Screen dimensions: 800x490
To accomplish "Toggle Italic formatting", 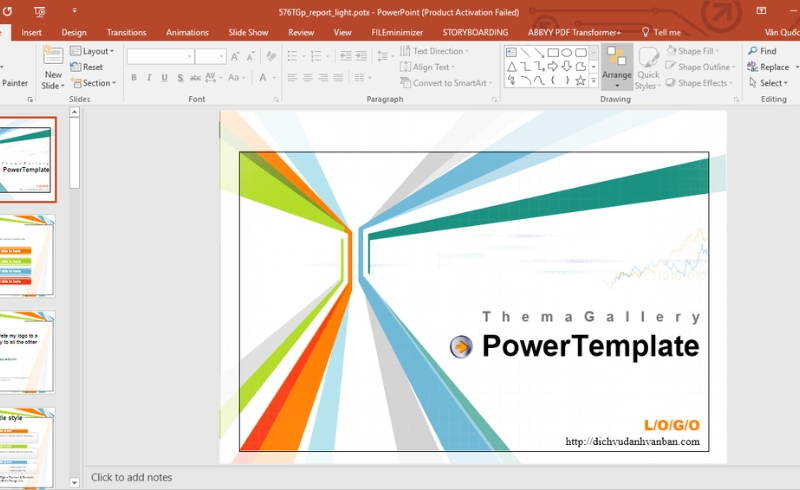I will click(x=149, y=78).
